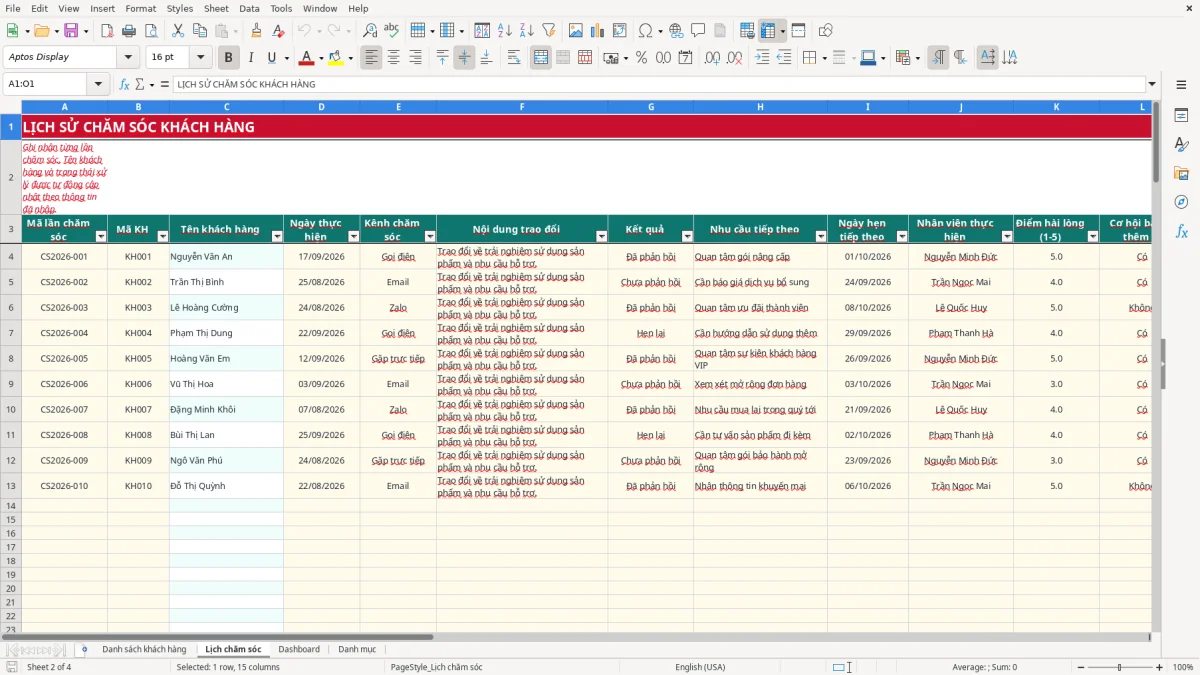Image resolution: width=1200 pixels, height=675 pixels.
Task: Insert Special Character omega icon
Action: click(645, 31)
